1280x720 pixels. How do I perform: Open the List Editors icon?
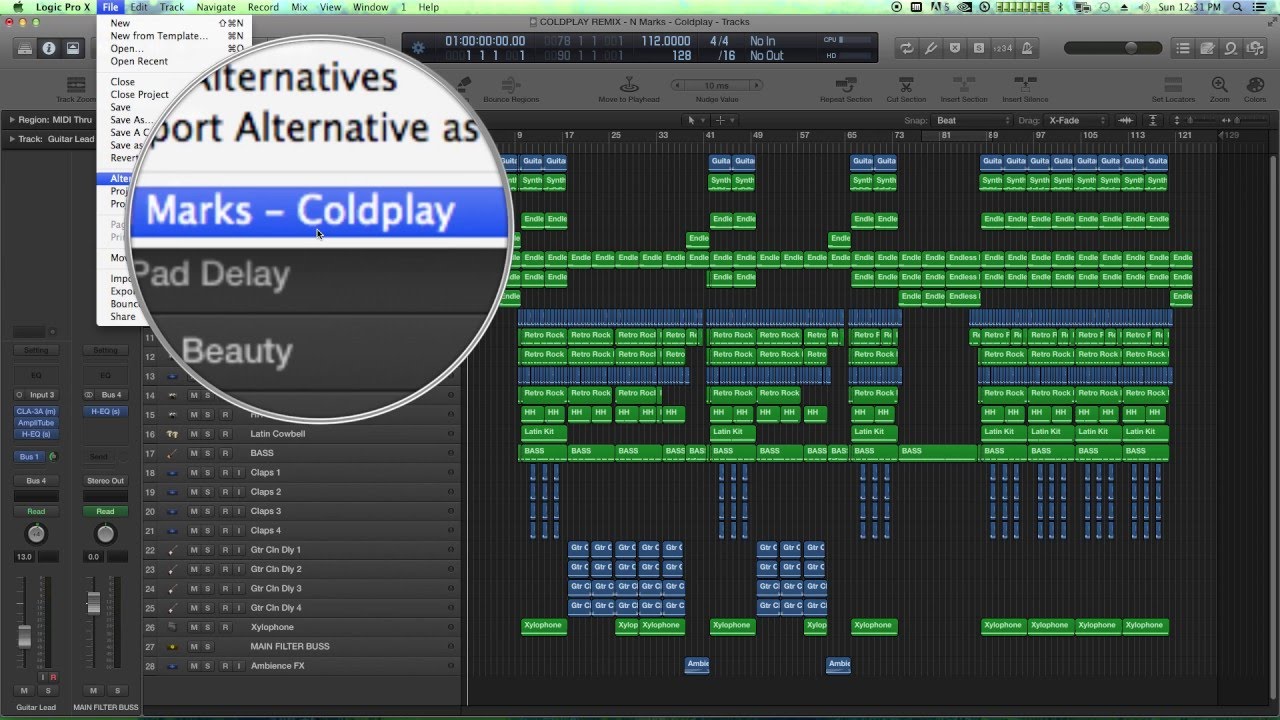1184,48
